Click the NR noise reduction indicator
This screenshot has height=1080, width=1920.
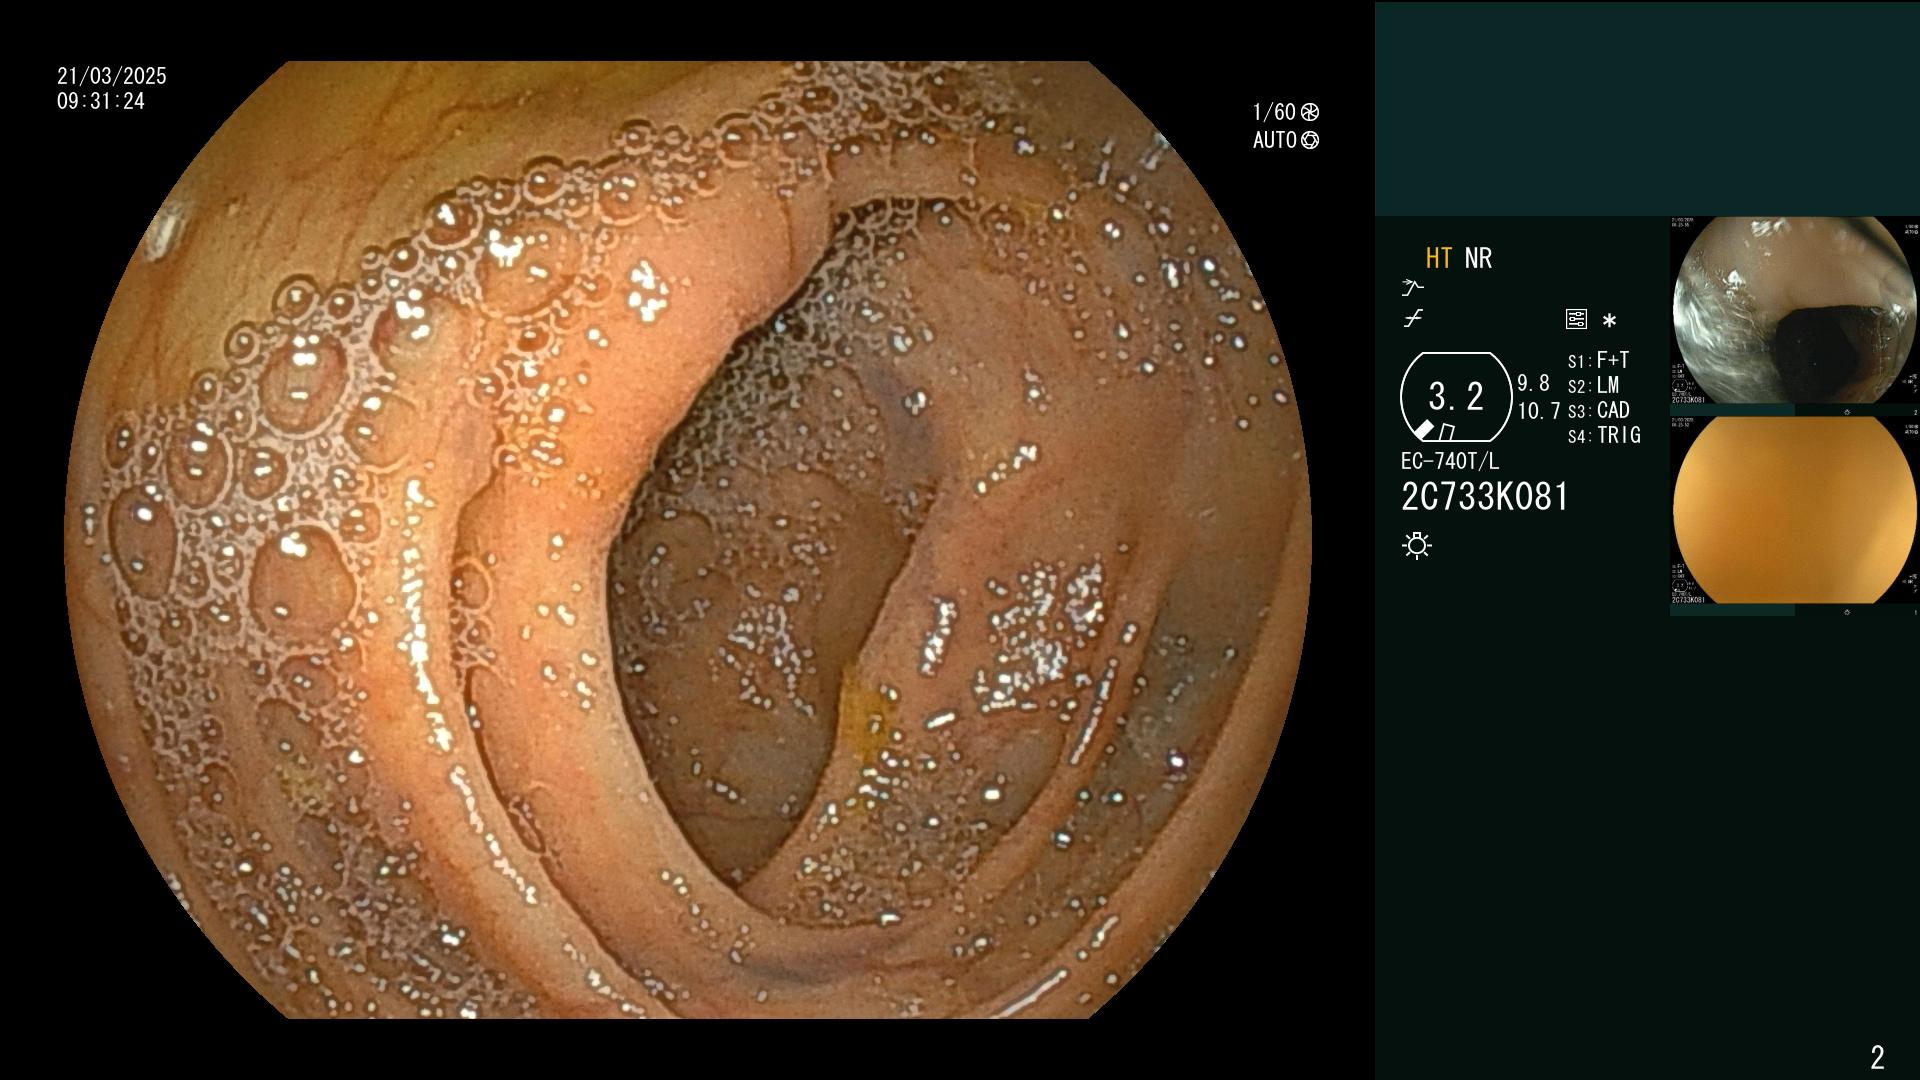point(1478,259)
